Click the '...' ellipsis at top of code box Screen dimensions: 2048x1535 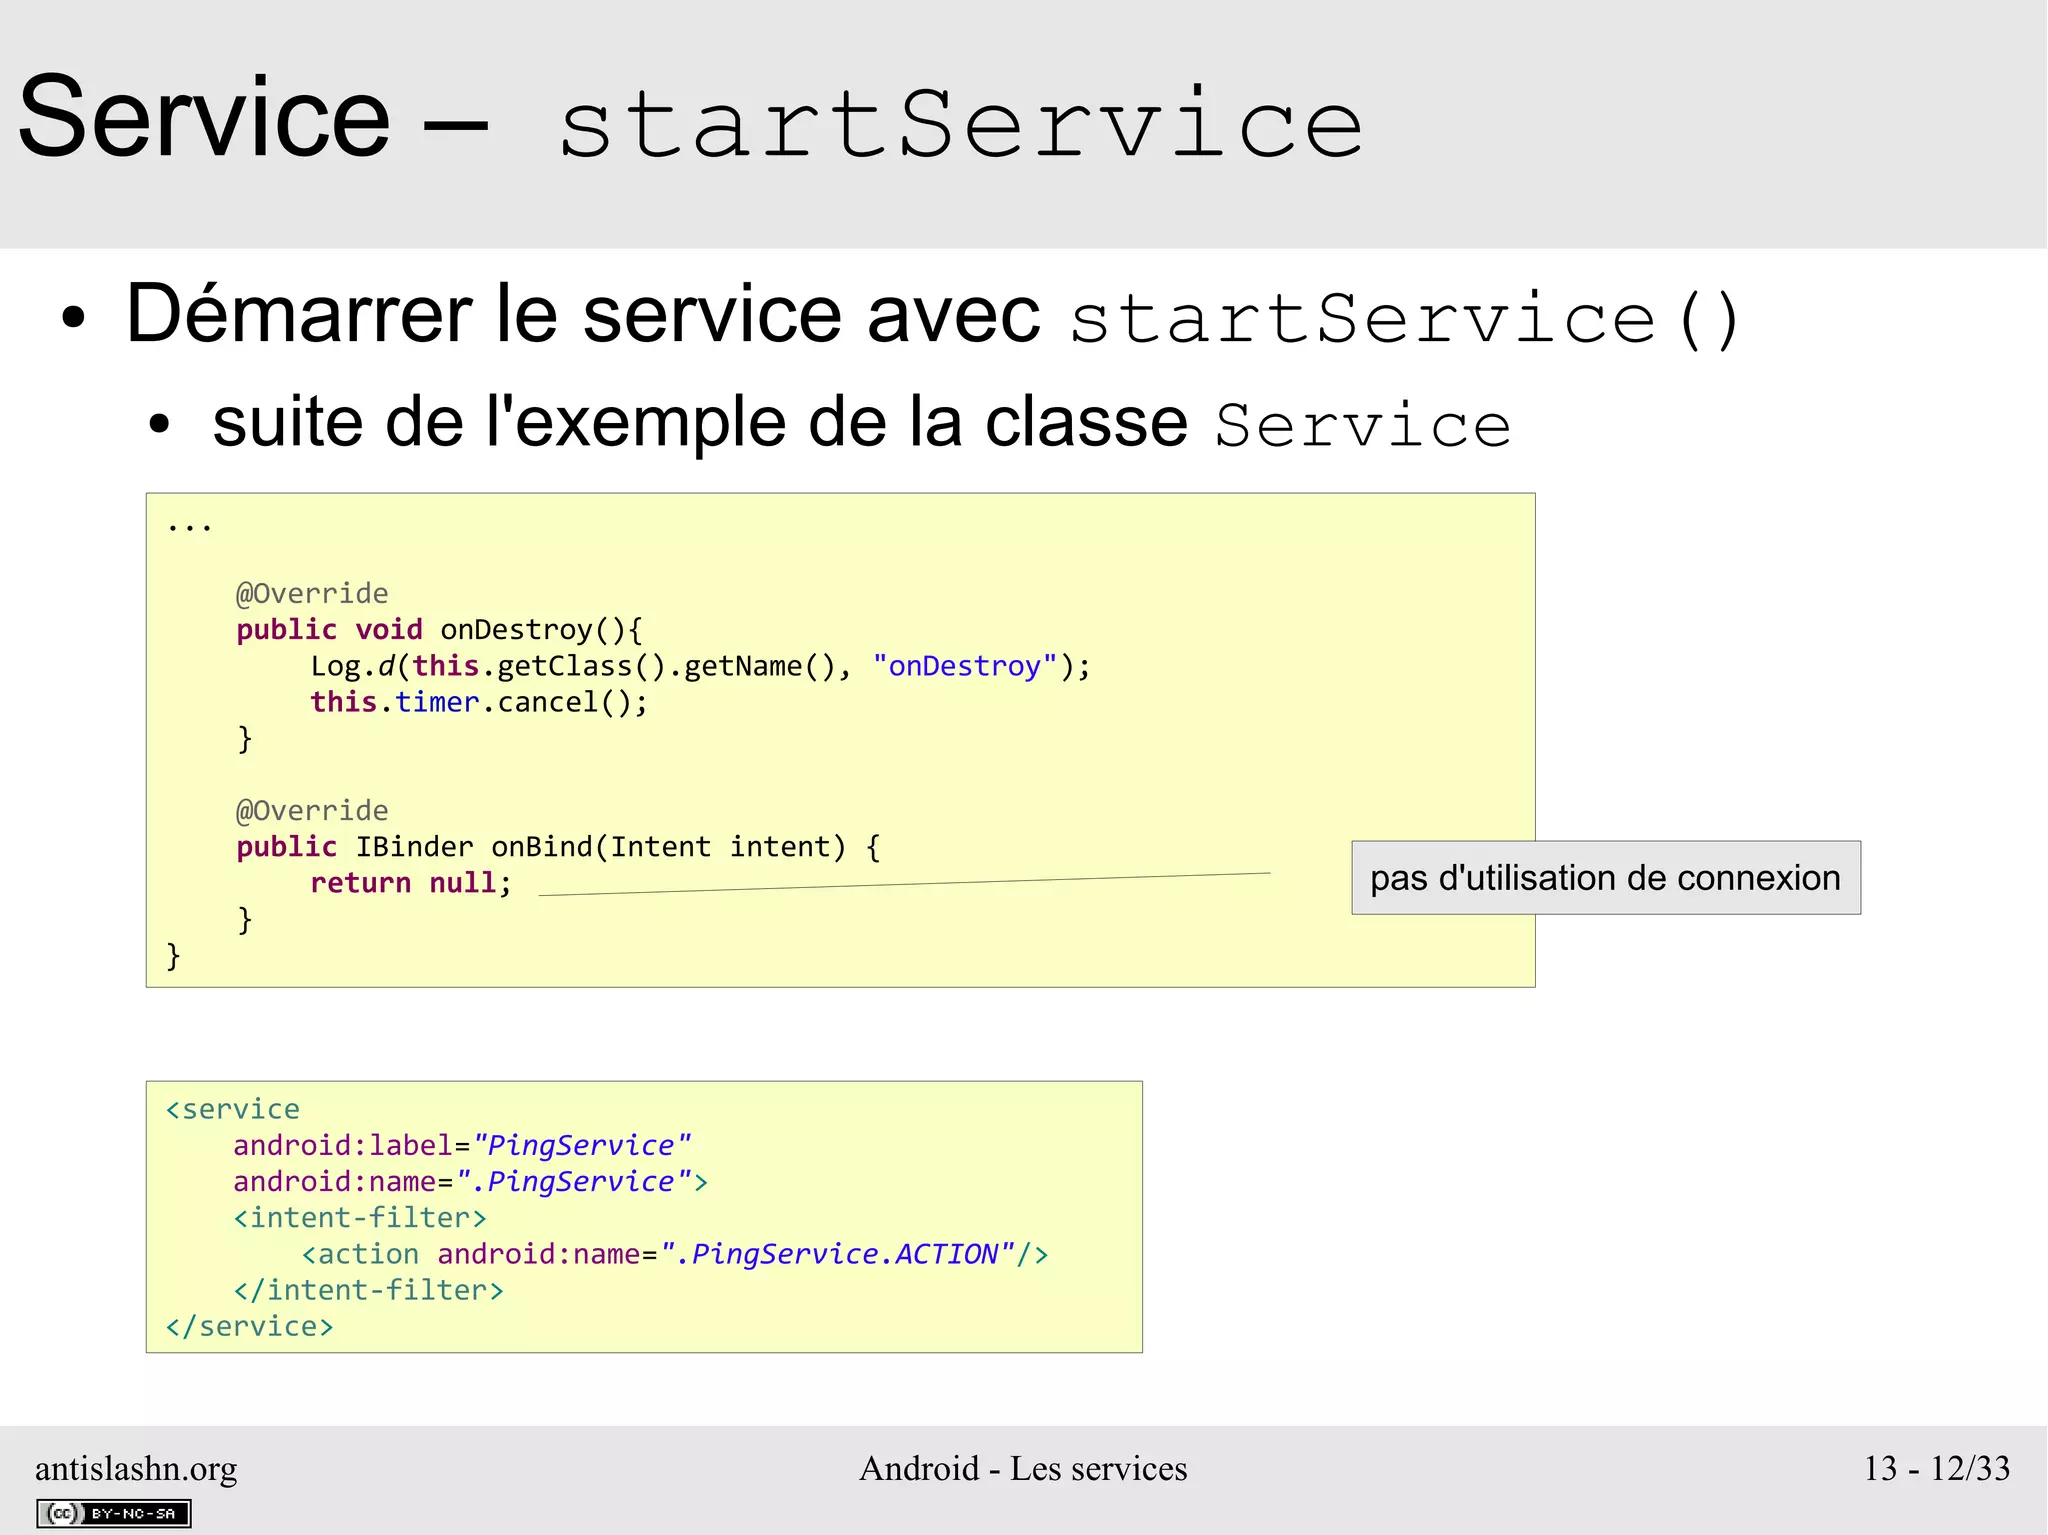click(x=189, y=525)
